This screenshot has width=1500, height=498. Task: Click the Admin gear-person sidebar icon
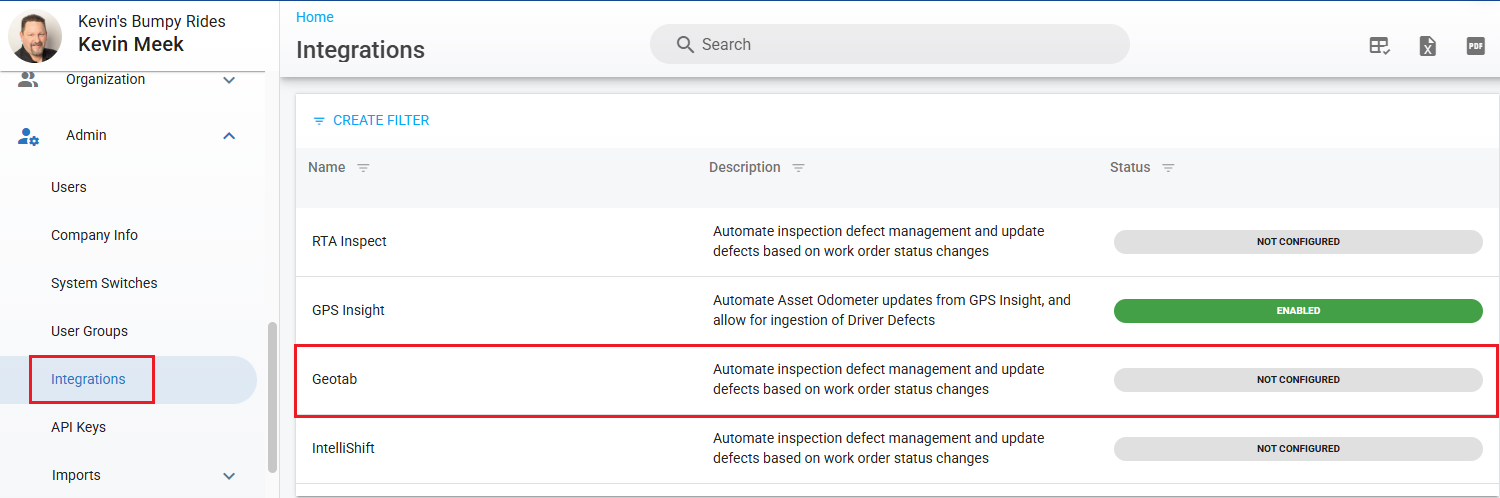[x=29, y=136]
